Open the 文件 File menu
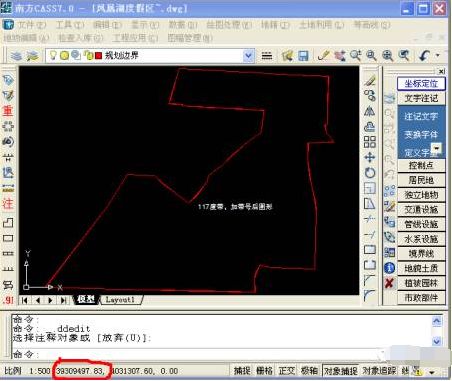This screenshot has height=381, width=452. 31,25
